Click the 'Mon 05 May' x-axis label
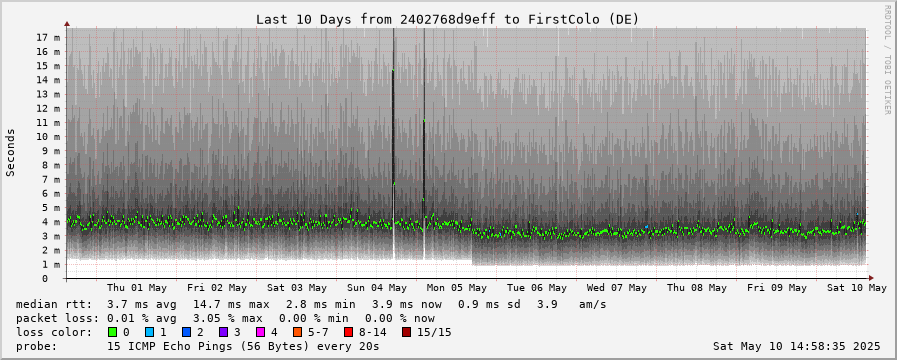The height and width of the screenshot is (360, 897). coord(457,288)
